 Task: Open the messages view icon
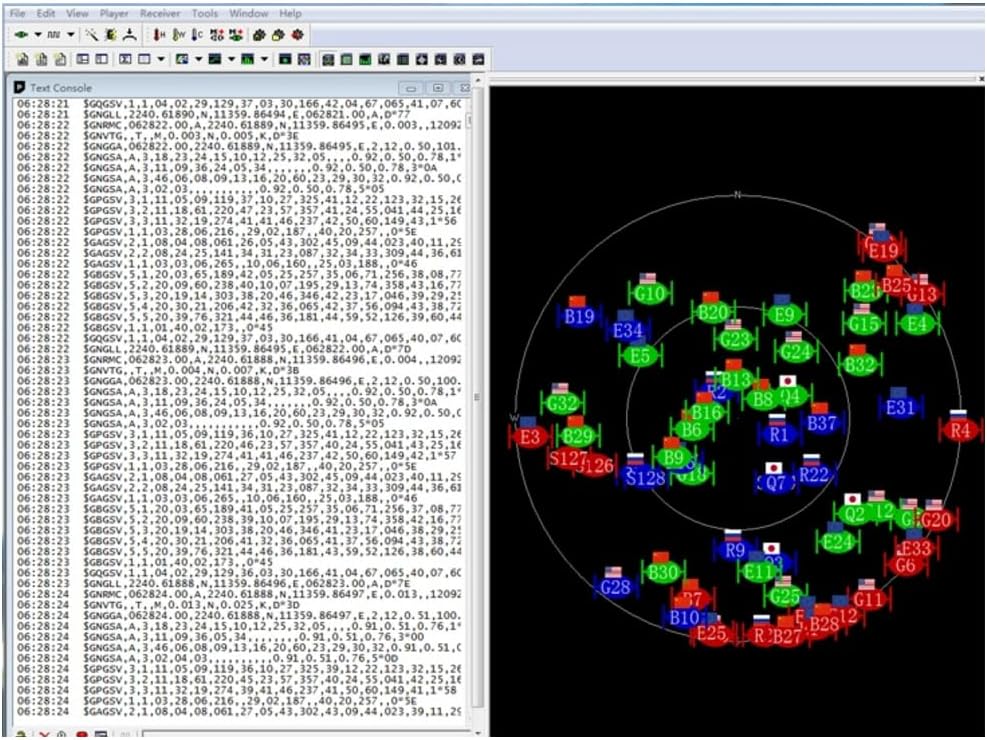click(x=82, y=60)
